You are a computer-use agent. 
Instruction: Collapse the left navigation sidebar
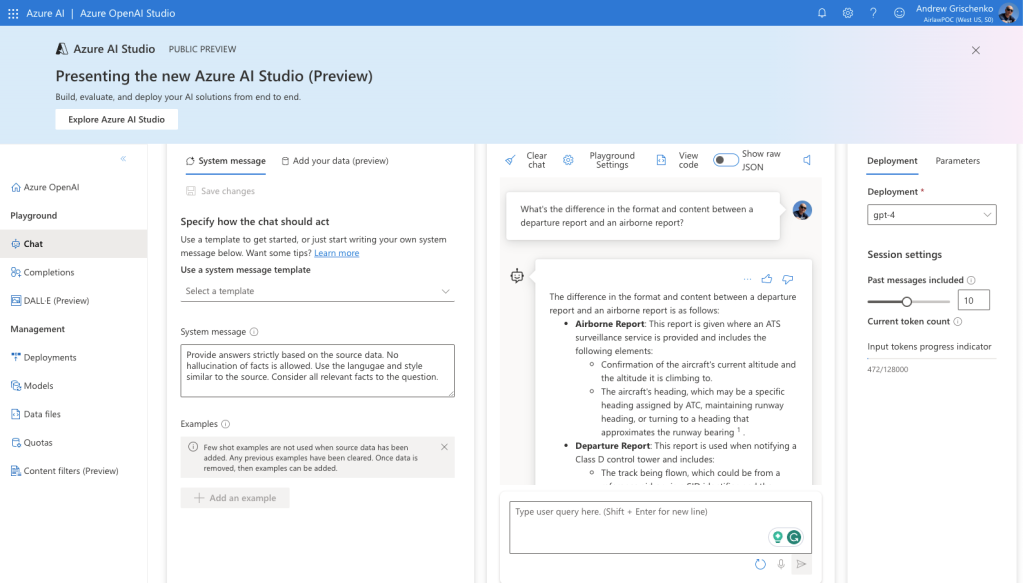124,158
